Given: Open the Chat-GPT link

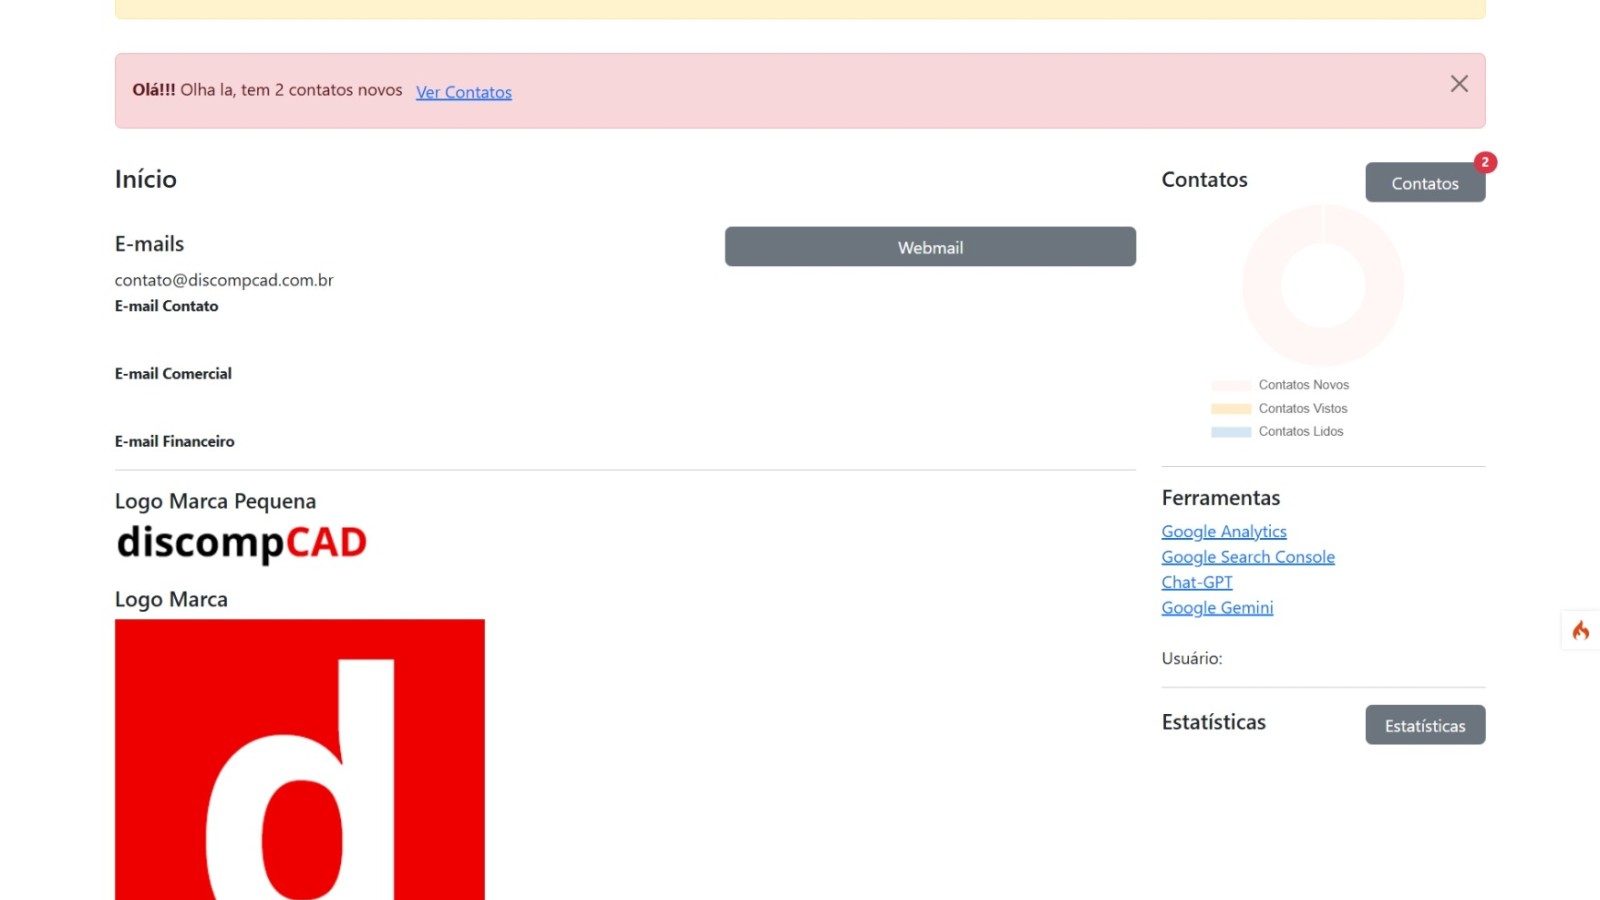Looking at the screenshot, I should point(1197,582).
